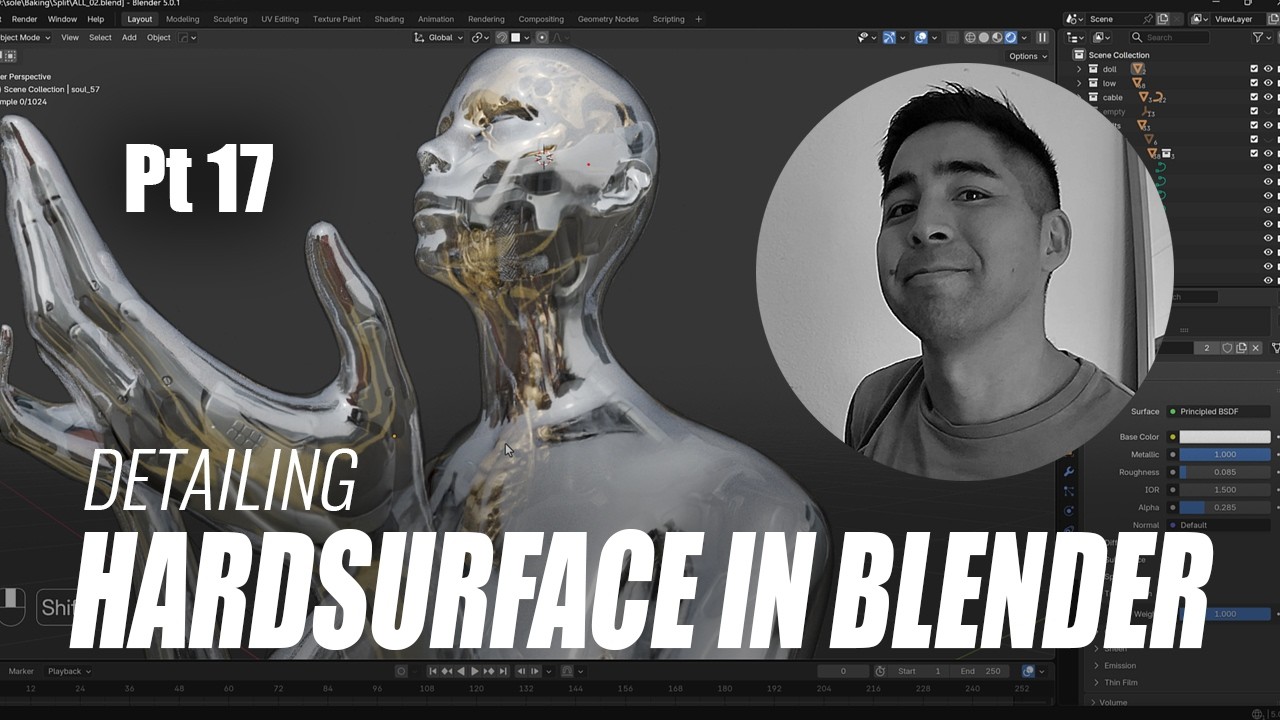Open the Window menu

pos(62,19)
